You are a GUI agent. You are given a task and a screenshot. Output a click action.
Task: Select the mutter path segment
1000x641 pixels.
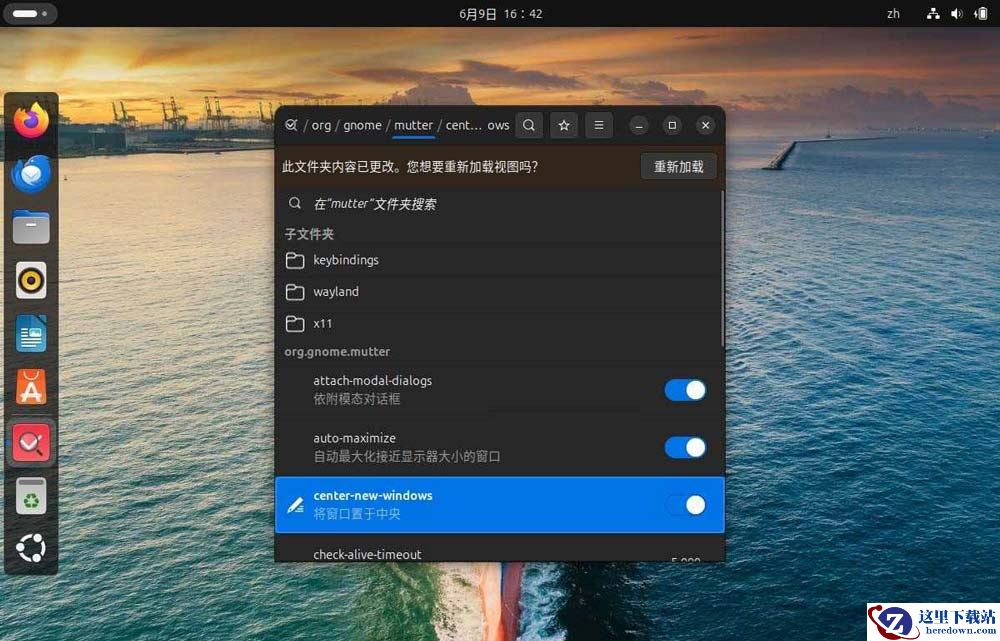[x=413, y=125]
